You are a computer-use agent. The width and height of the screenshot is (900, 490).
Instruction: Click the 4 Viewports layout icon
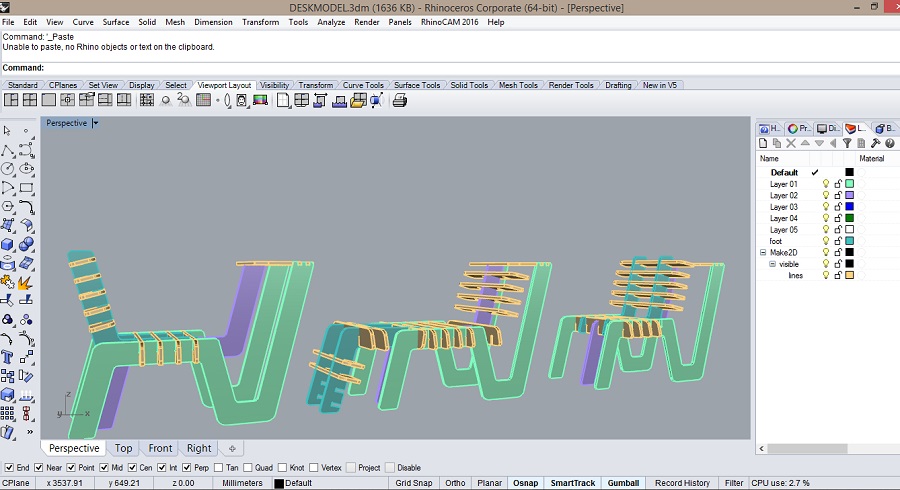click(x=29, y=100)
